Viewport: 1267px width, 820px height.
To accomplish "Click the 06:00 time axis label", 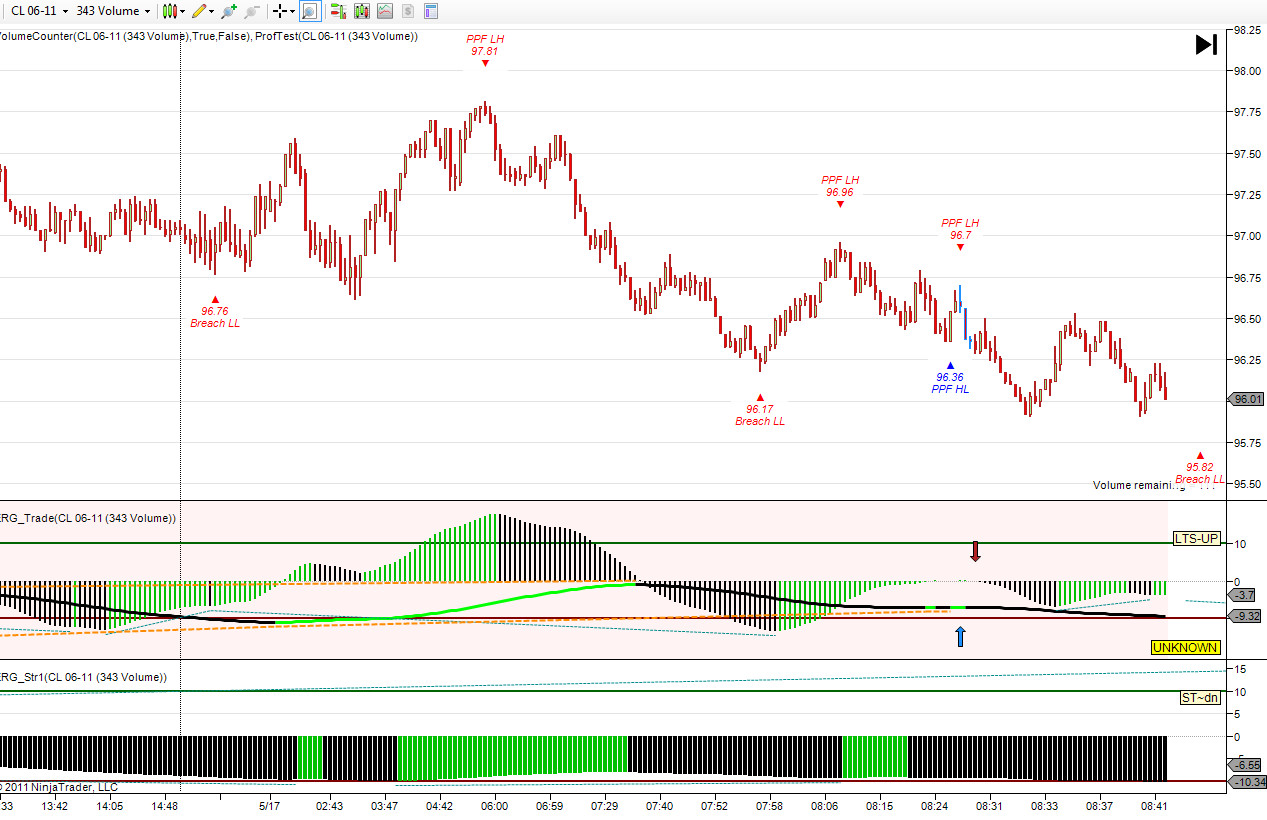I will tap(494, 805).
